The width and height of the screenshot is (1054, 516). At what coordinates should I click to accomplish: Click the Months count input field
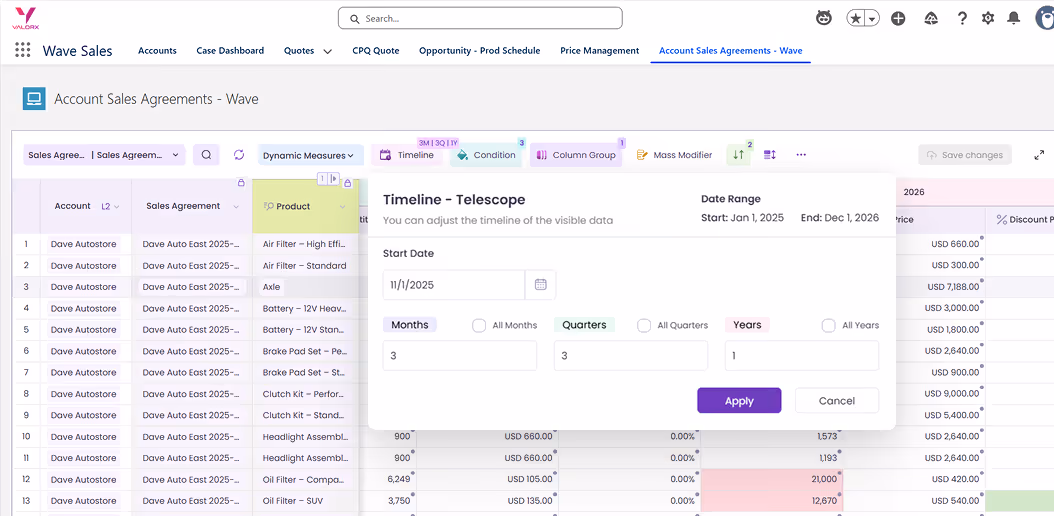(x=460, y=355)
